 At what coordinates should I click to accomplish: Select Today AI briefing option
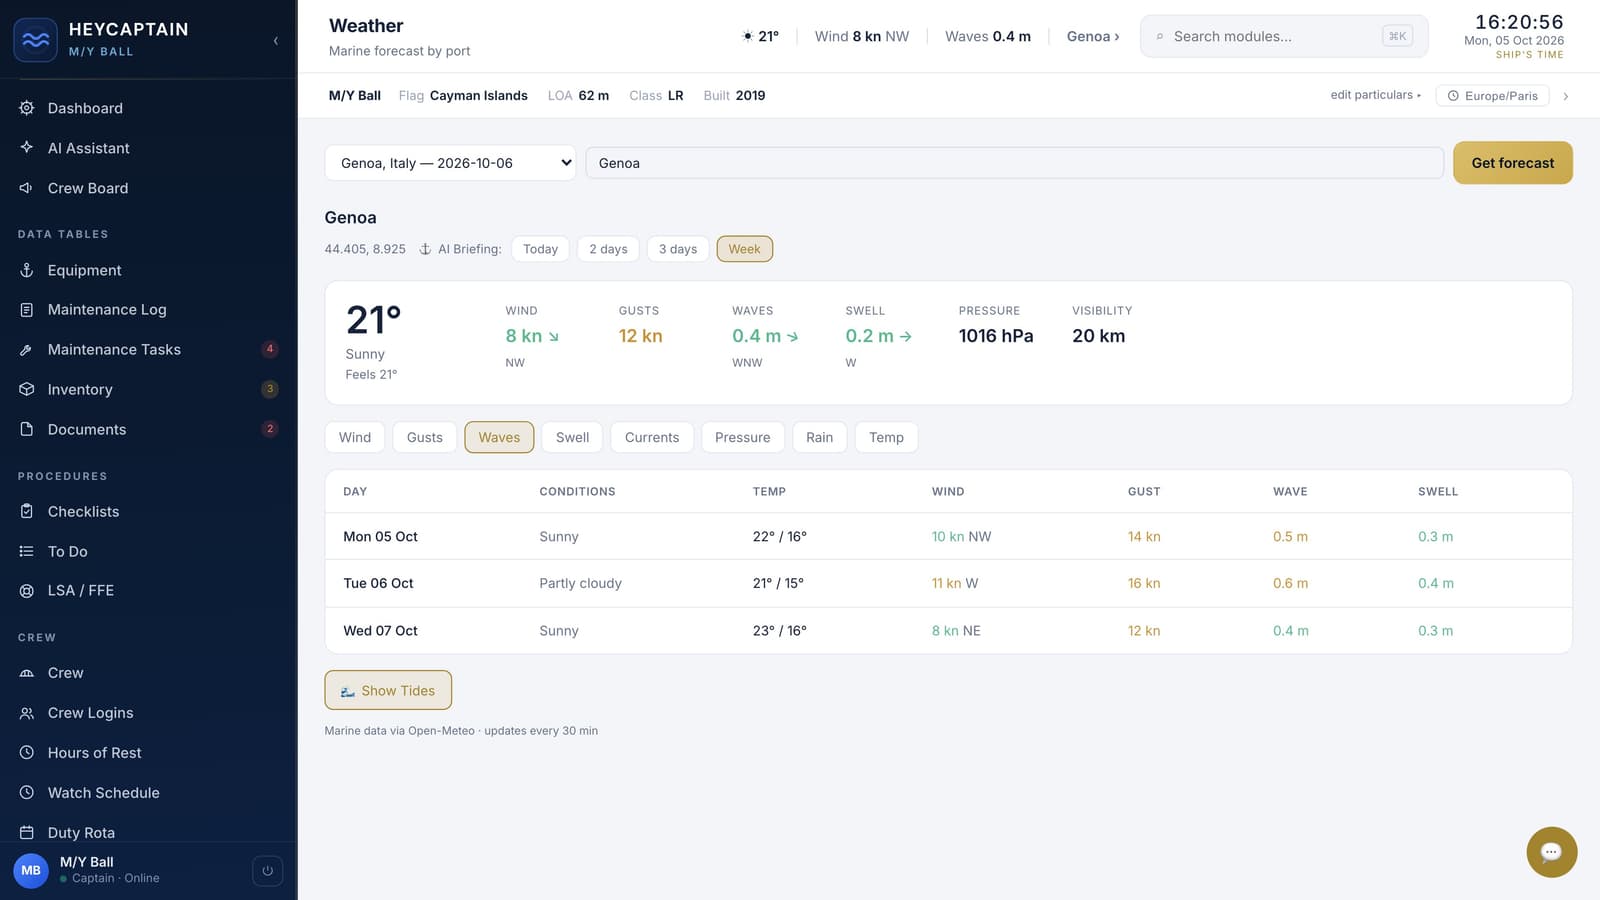[540, 249]
